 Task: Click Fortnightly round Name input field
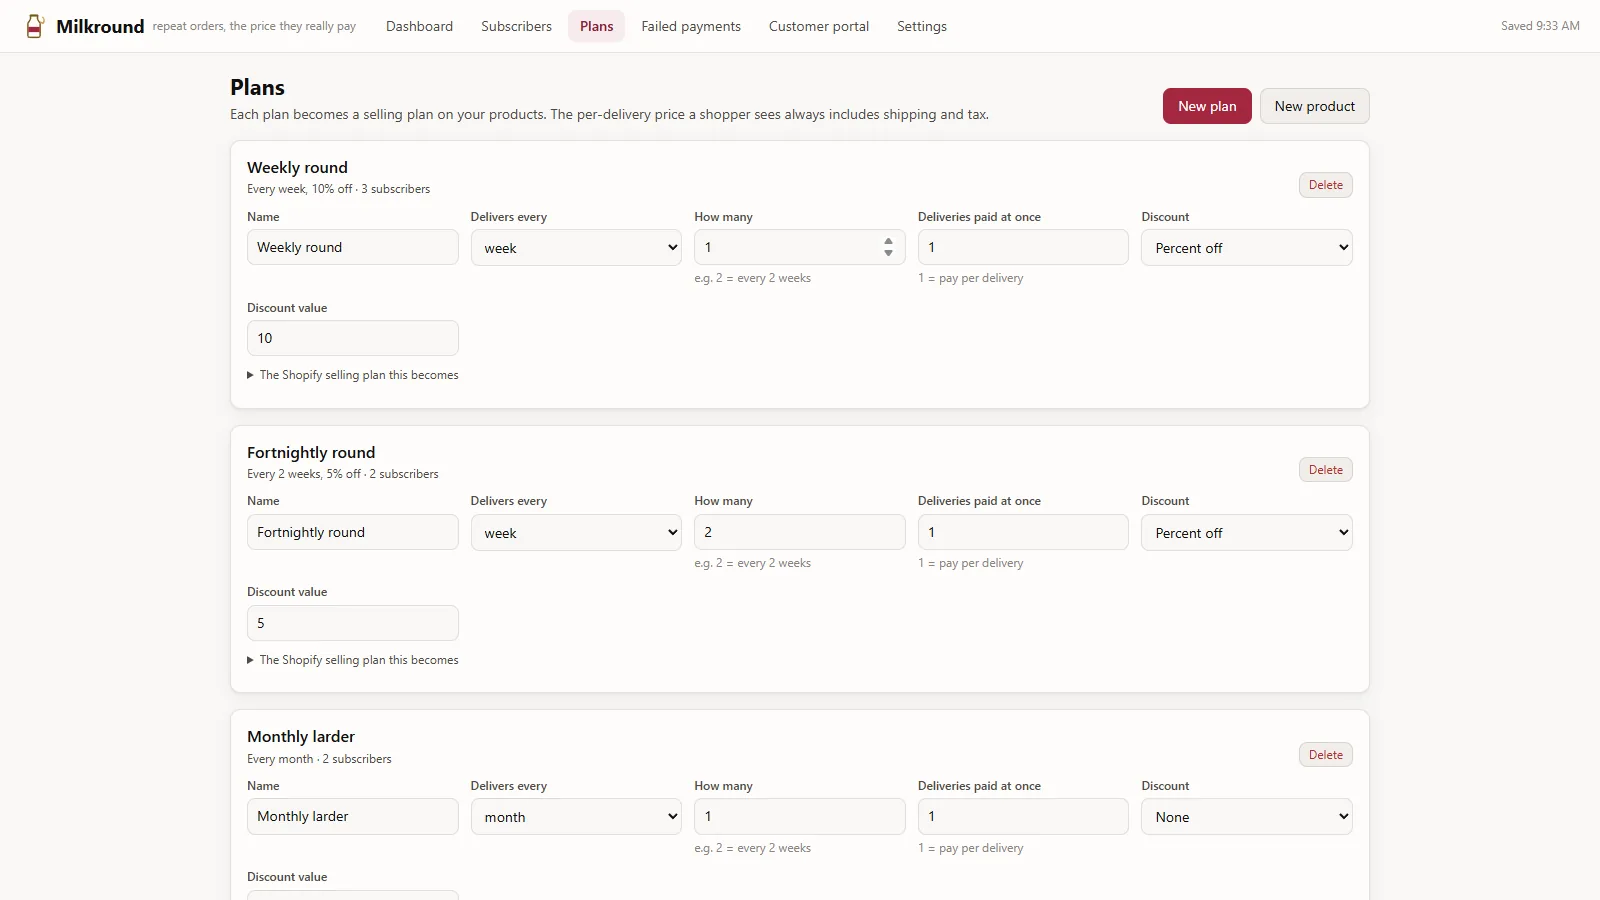point(353,532)
